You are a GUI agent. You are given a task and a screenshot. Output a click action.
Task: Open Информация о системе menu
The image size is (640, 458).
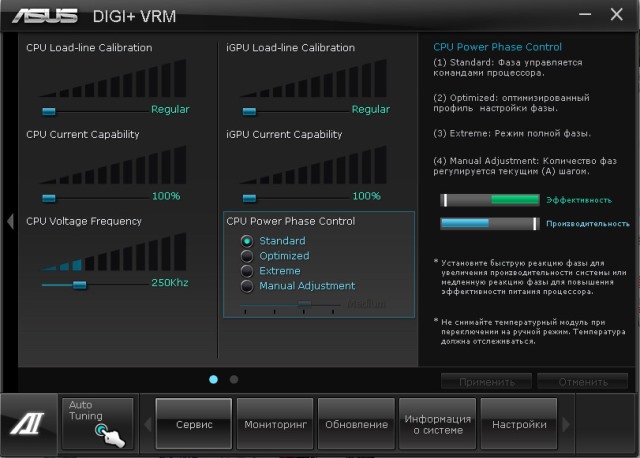pyautogui.click(x=438, y=424)
